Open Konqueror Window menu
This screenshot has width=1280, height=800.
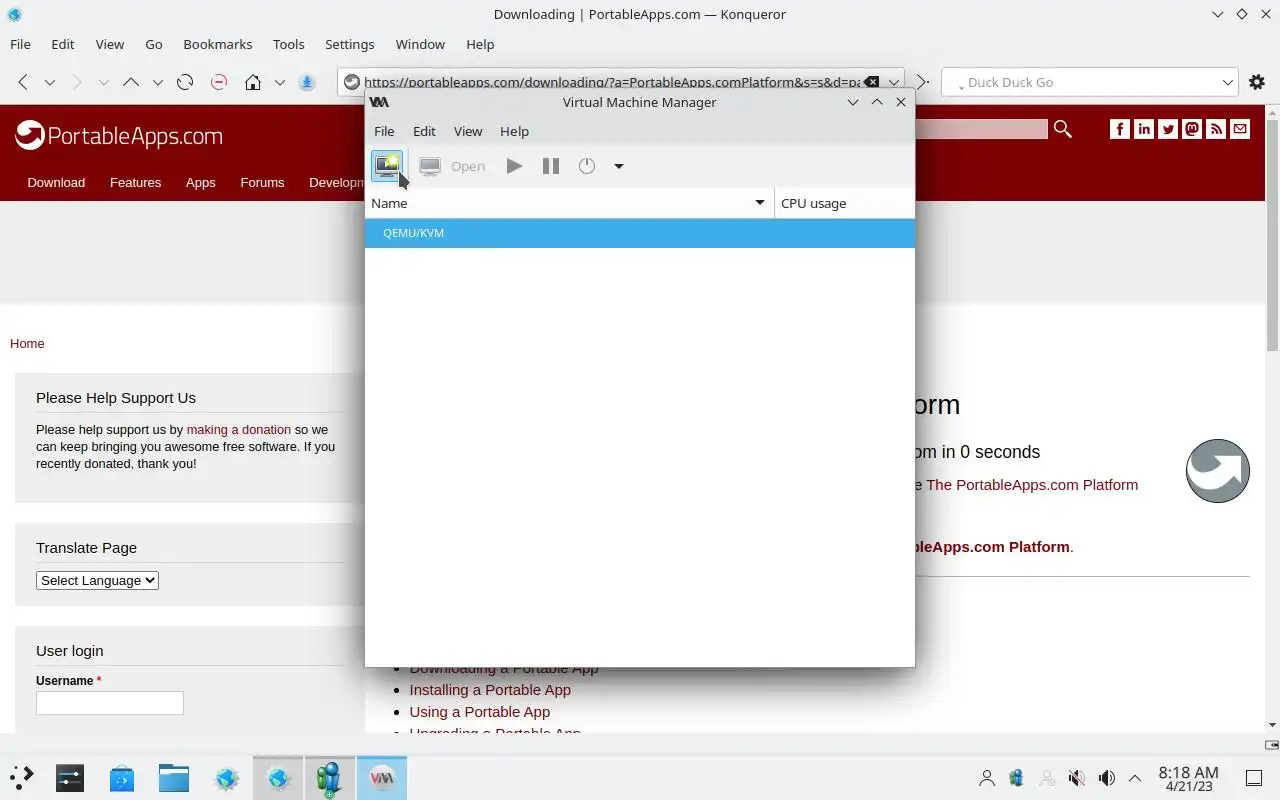click(x=420, y=44)
